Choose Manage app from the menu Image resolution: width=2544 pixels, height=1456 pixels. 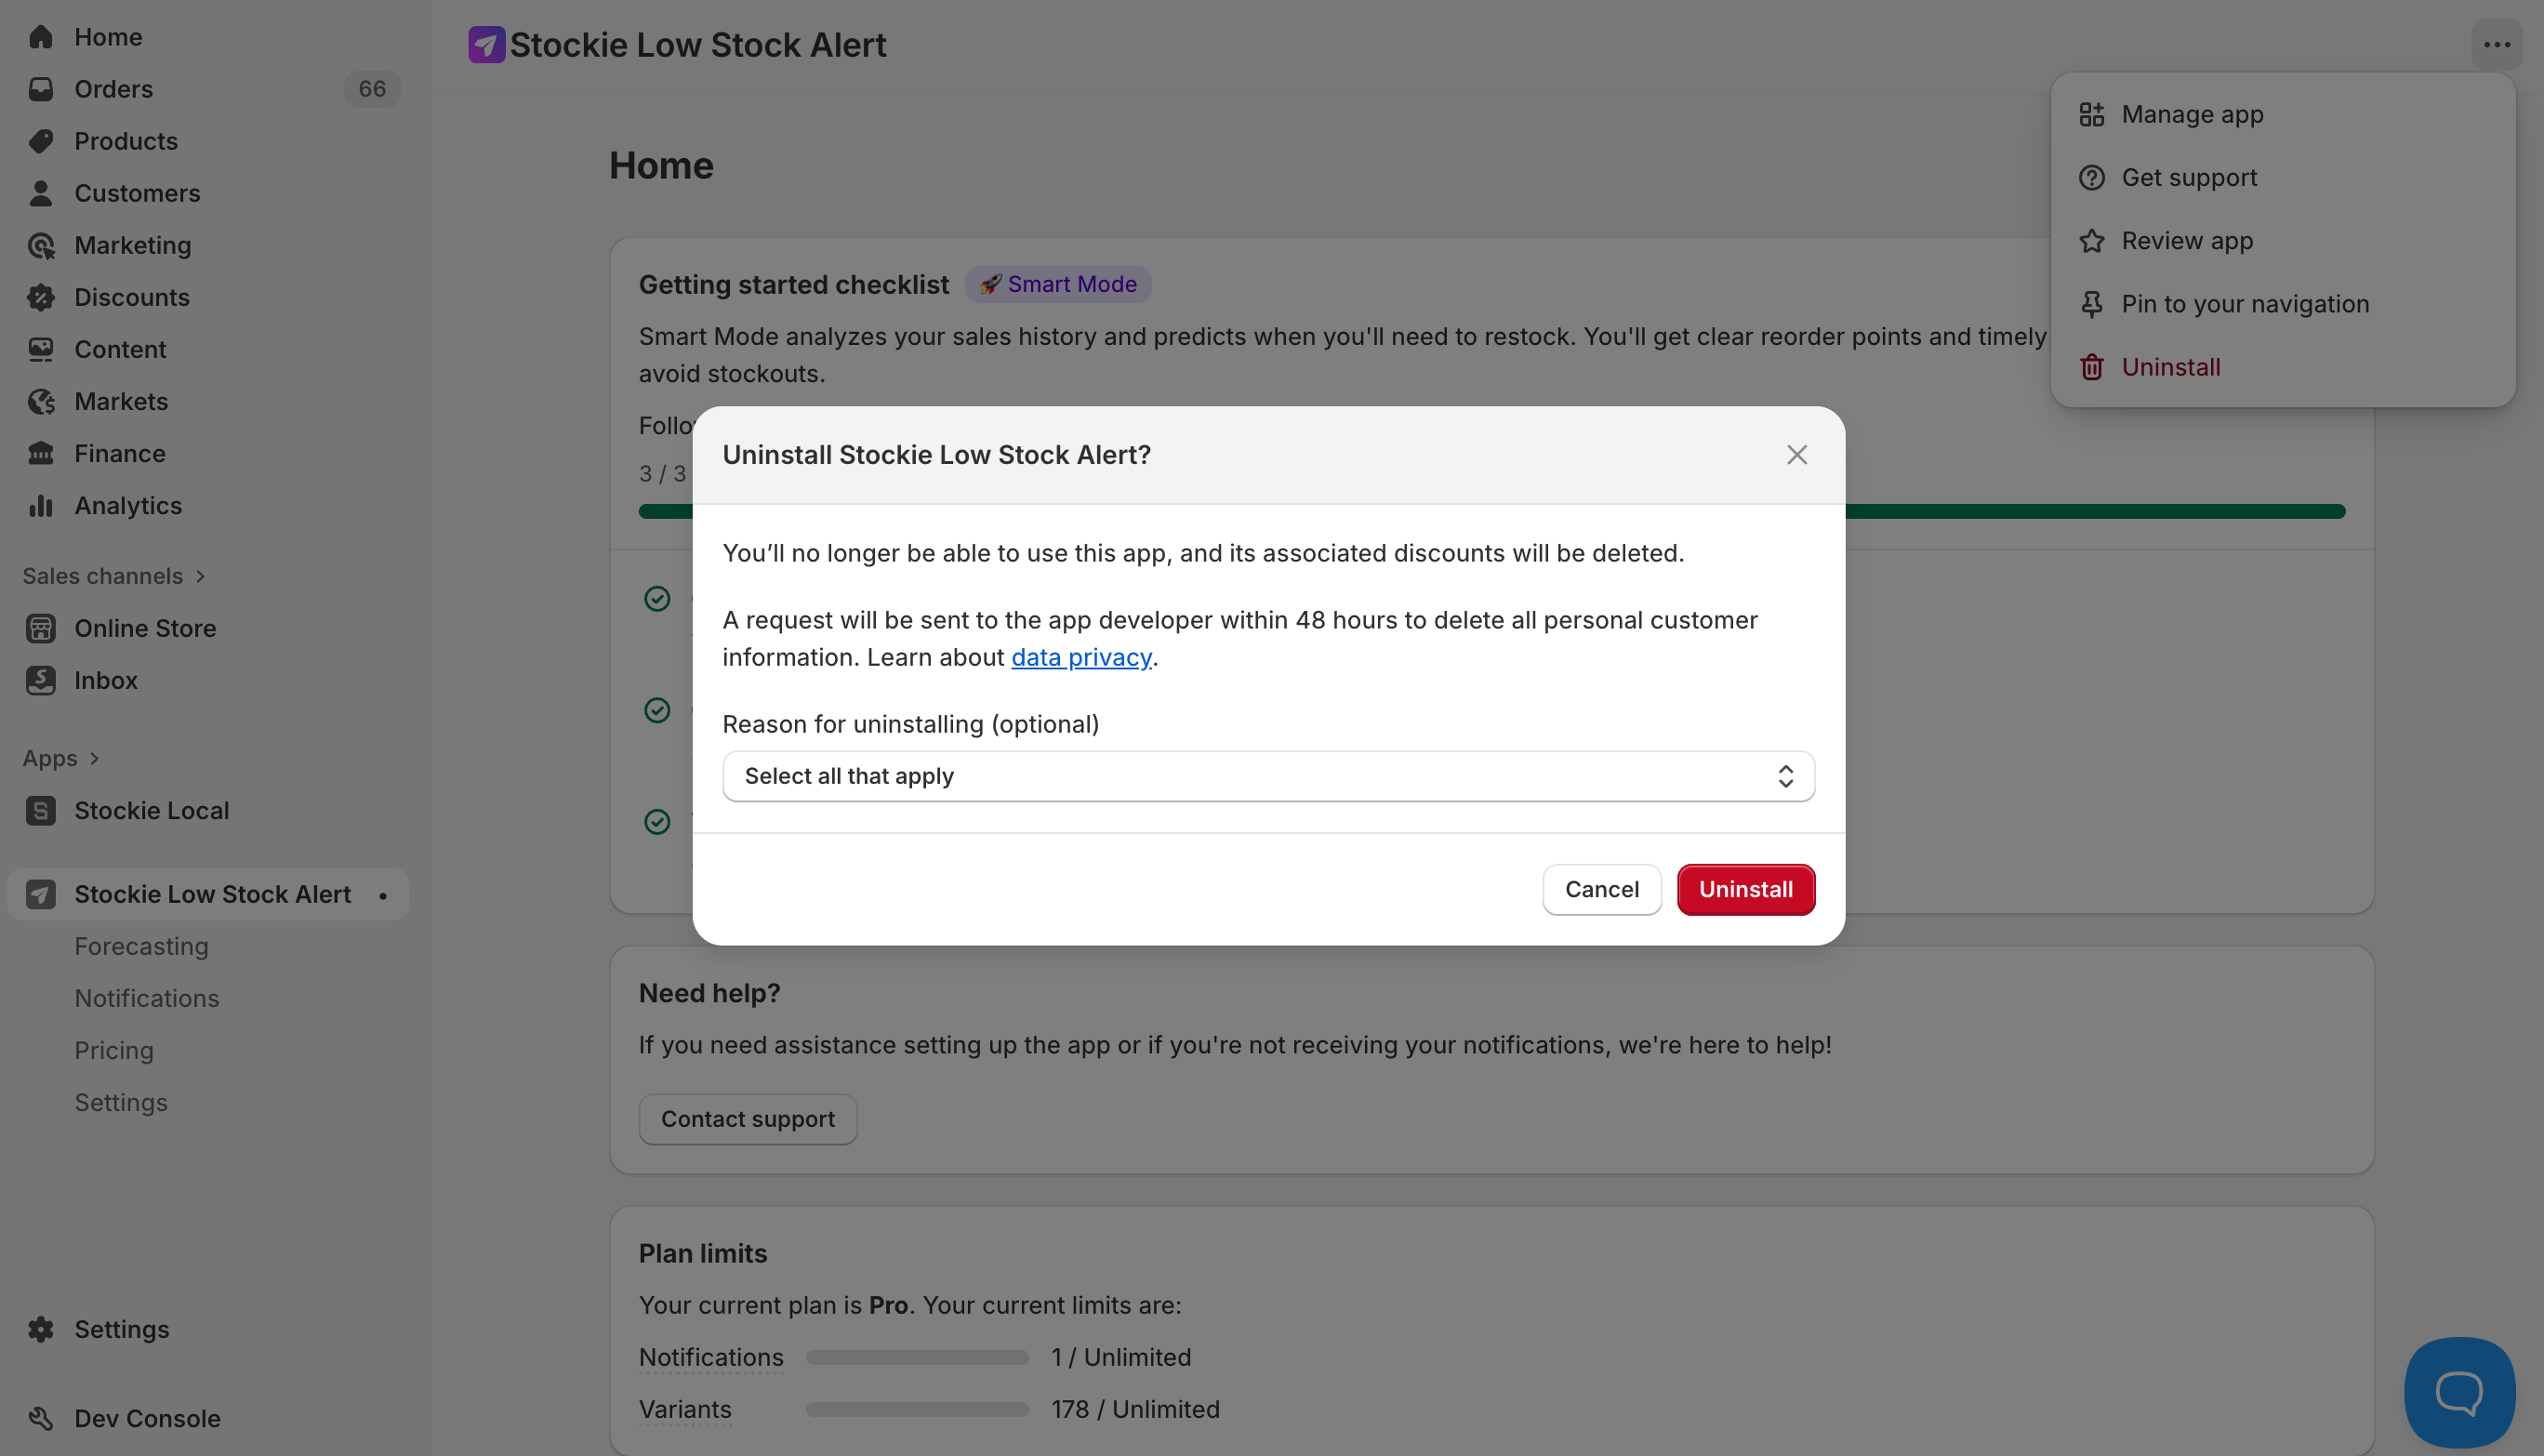[2192, 115]
